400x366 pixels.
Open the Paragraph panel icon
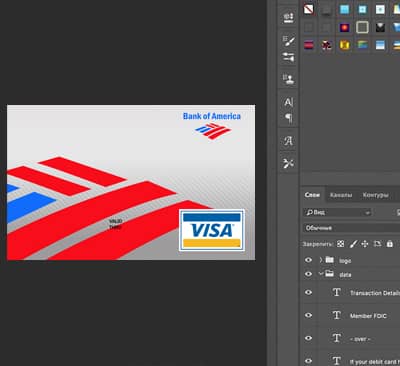[x=289, y=118]
